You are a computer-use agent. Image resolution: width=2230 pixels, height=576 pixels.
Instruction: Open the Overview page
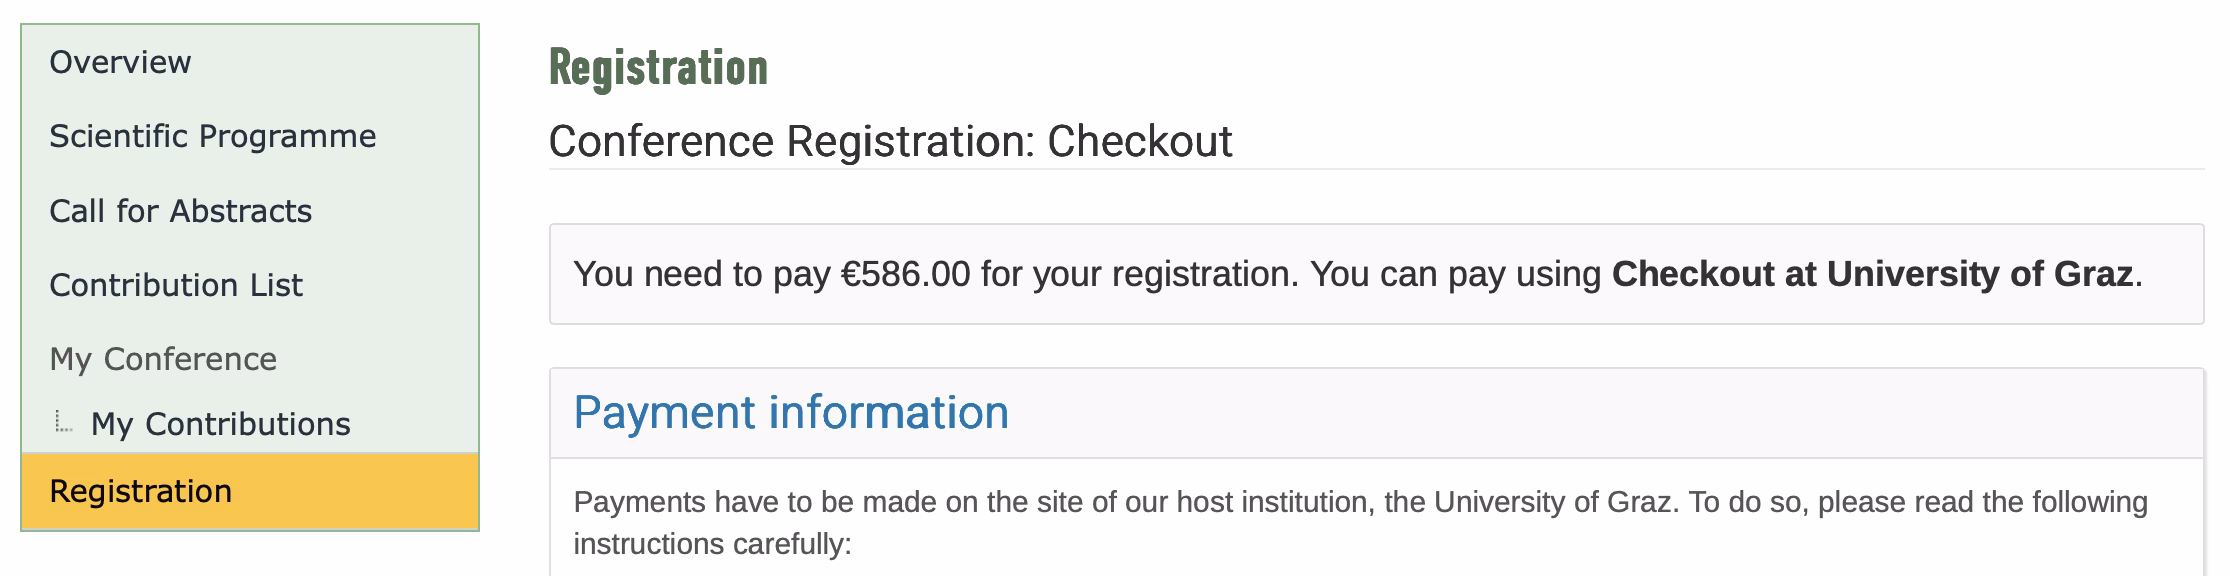[120, 62]
